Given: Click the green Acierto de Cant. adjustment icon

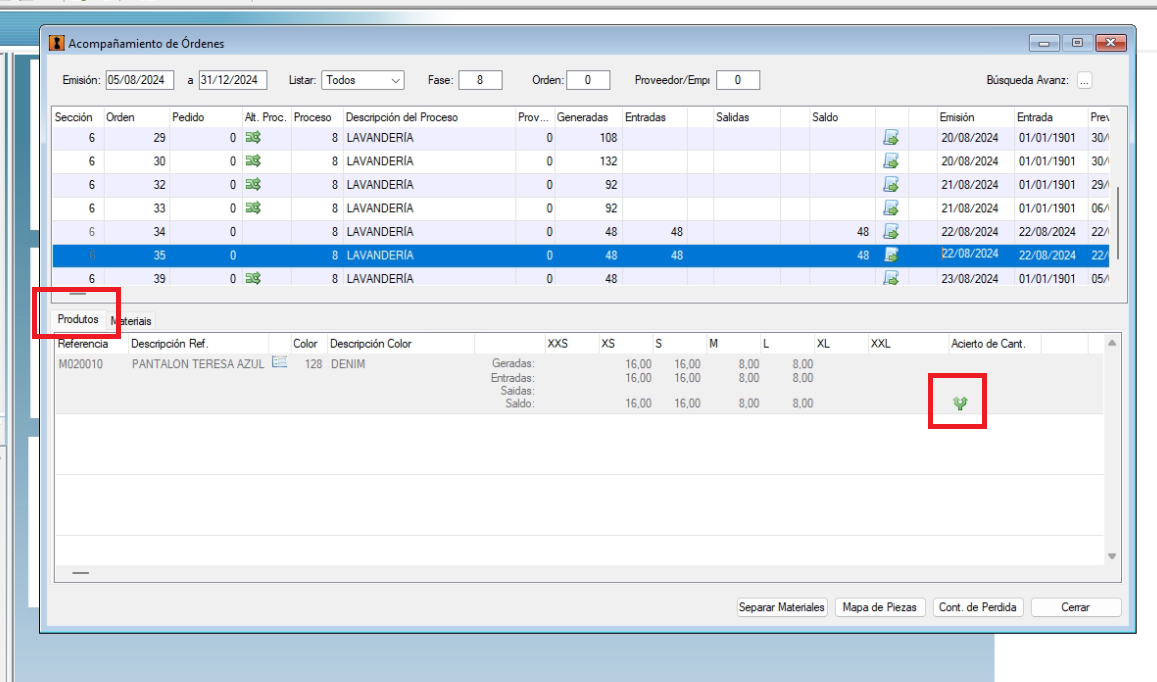Looking at the screenshot, I should 959,403.
